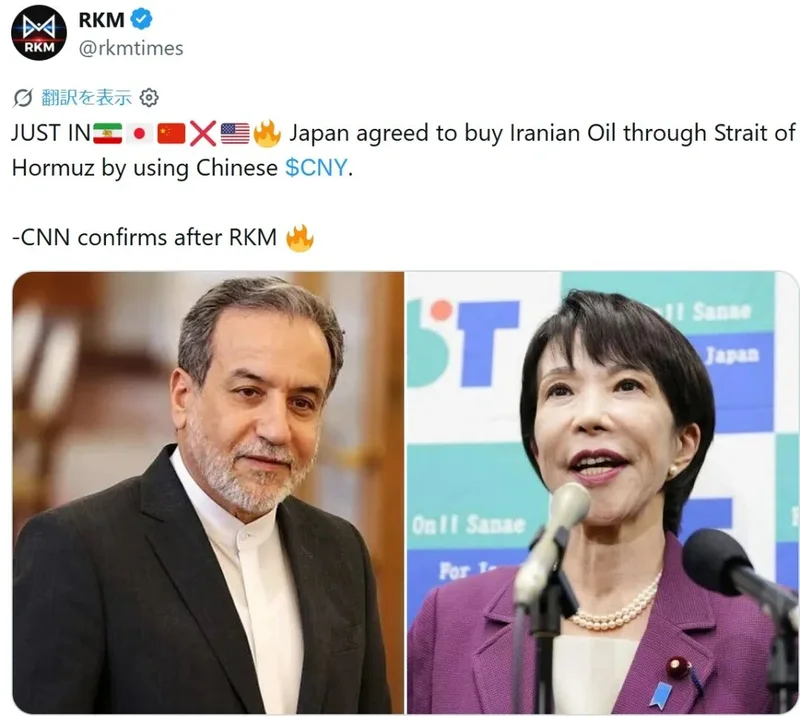
Task: Click the translation settings gear icon
Action: point(149,97)
